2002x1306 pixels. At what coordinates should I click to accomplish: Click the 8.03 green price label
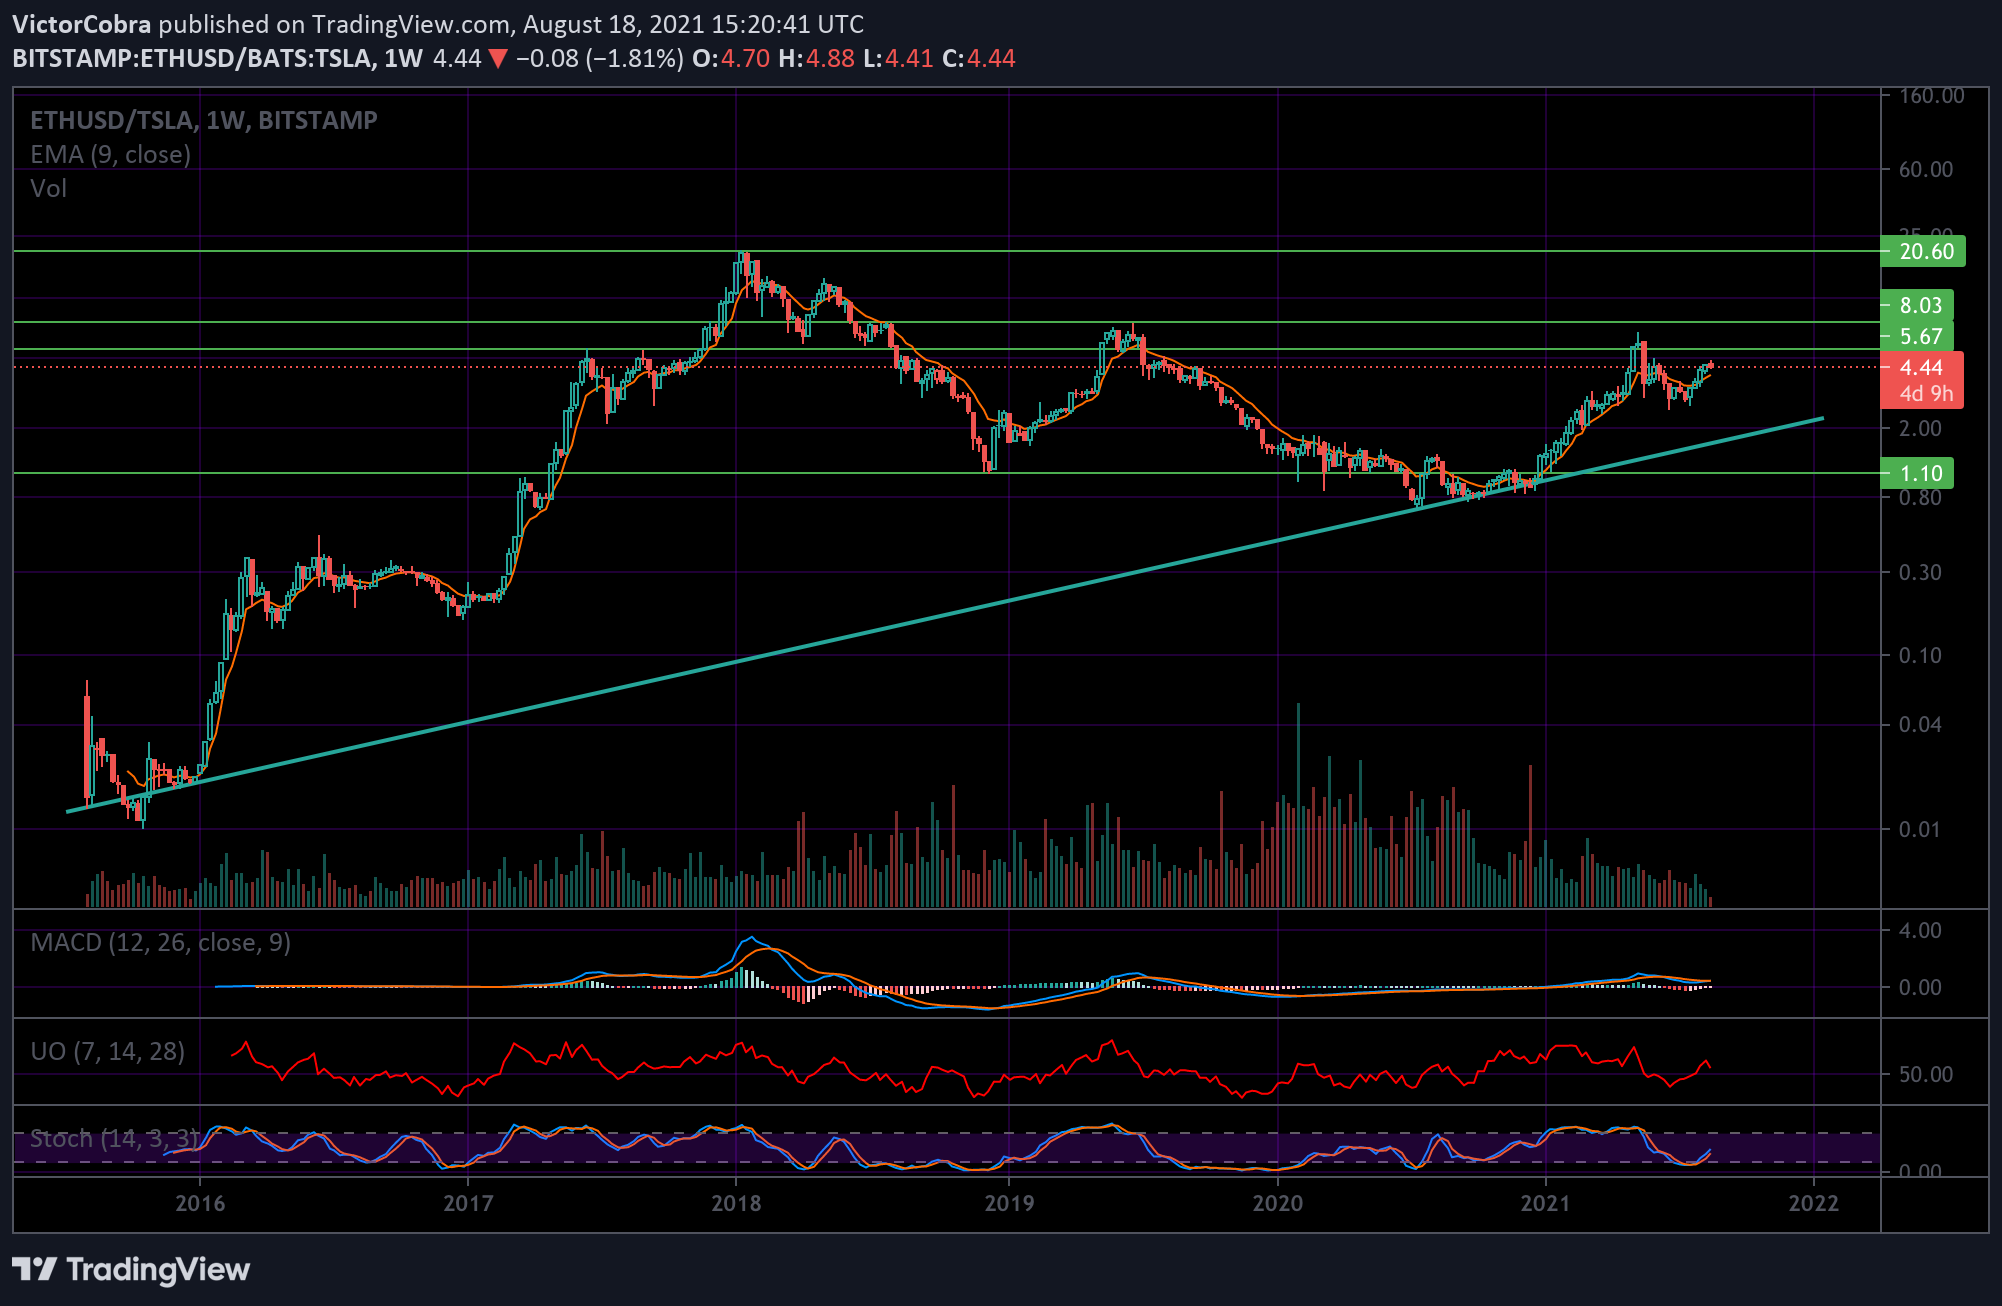[1917, 305]
